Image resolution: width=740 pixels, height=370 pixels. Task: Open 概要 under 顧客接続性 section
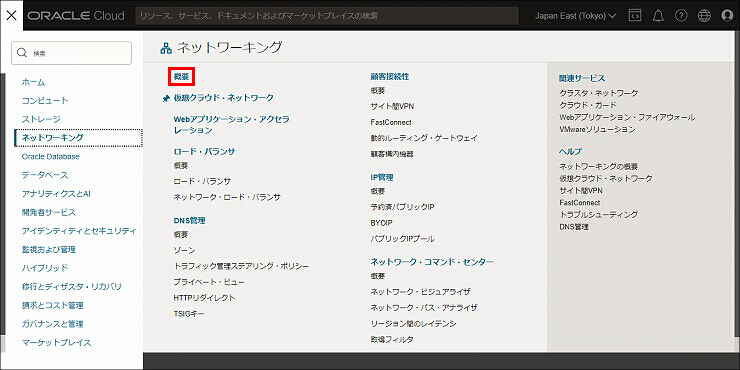click(x=378, y=91)
